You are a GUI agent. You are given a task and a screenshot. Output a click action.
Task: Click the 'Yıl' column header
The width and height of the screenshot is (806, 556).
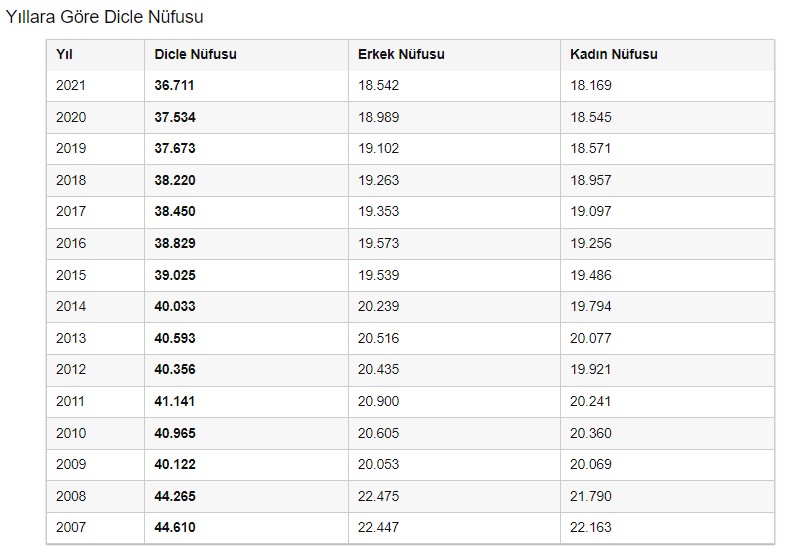click(64, 54)
